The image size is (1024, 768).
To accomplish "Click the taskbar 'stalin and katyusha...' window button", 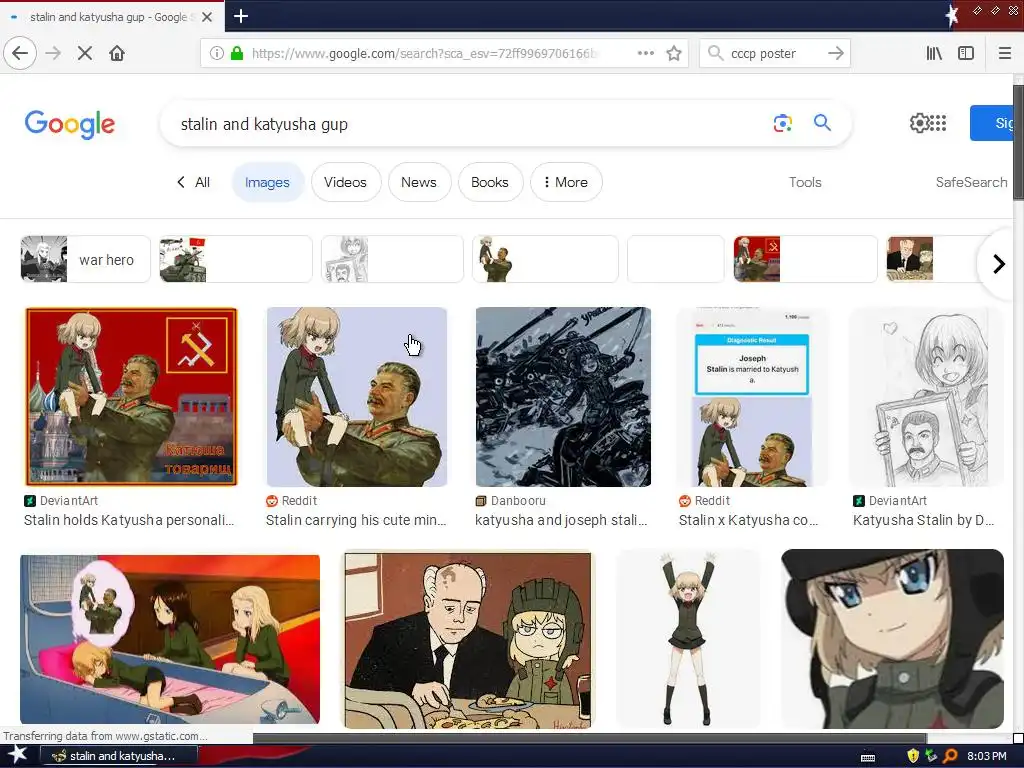I will pyautogui.click(x=118, y=756).
